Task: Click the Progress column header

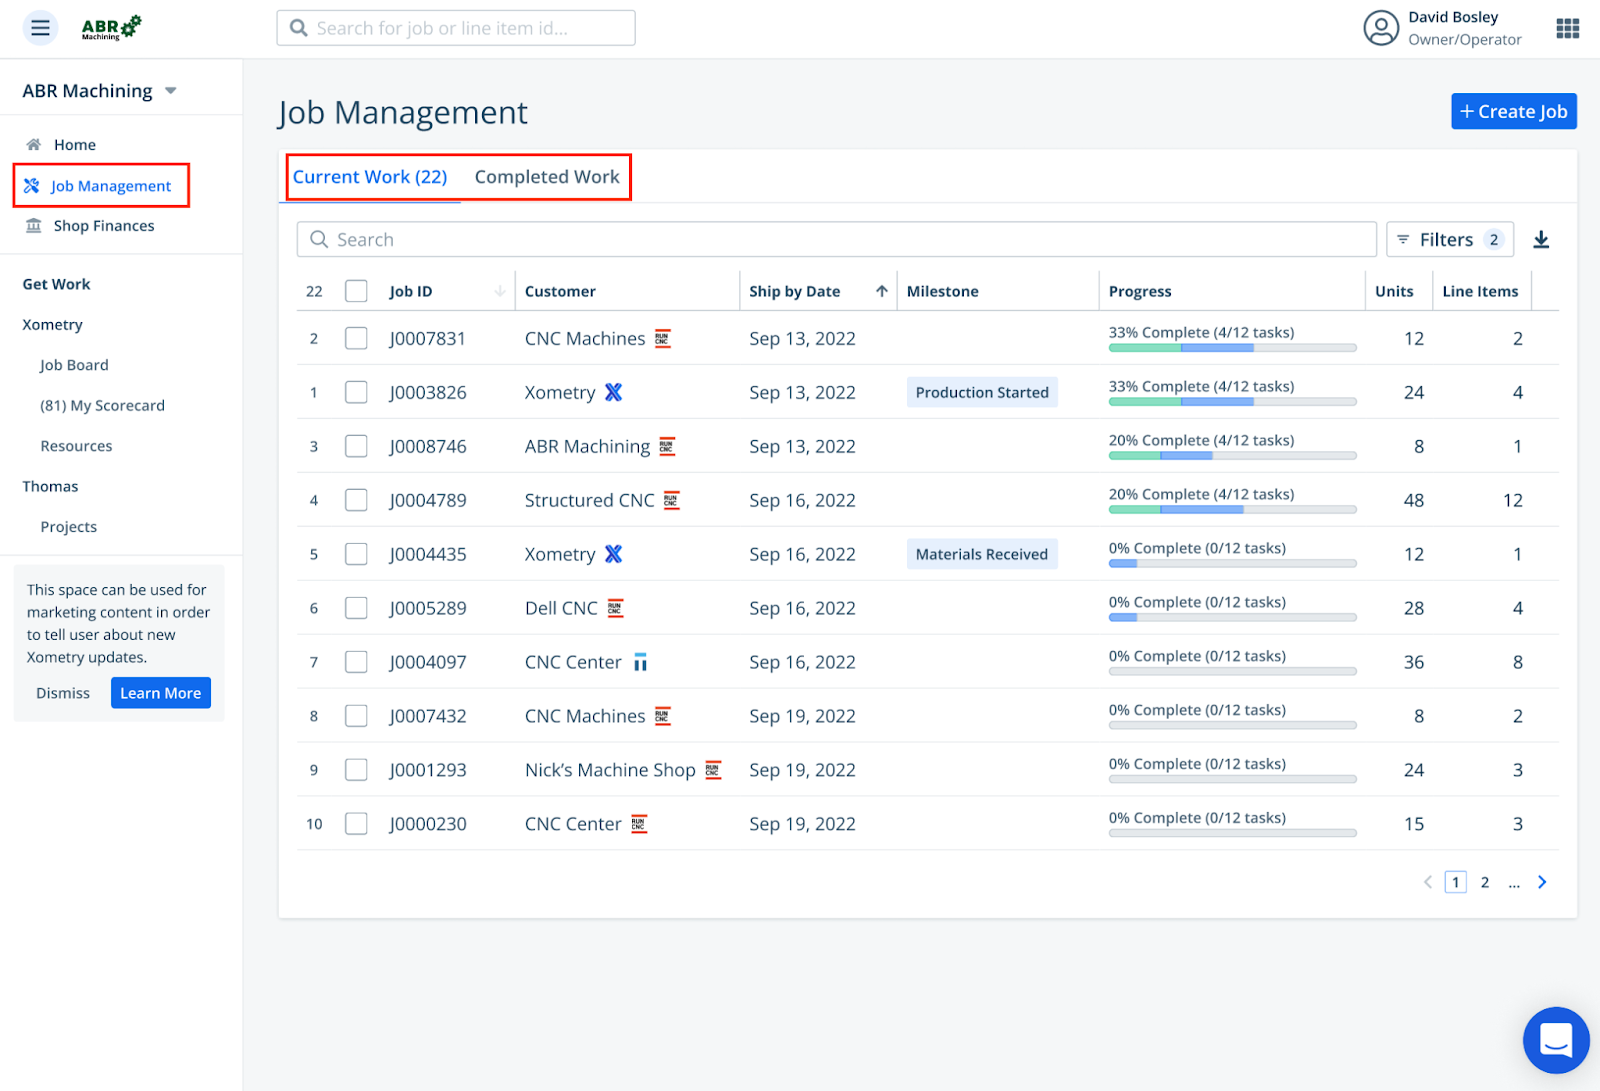Action: coord(1140,291)
